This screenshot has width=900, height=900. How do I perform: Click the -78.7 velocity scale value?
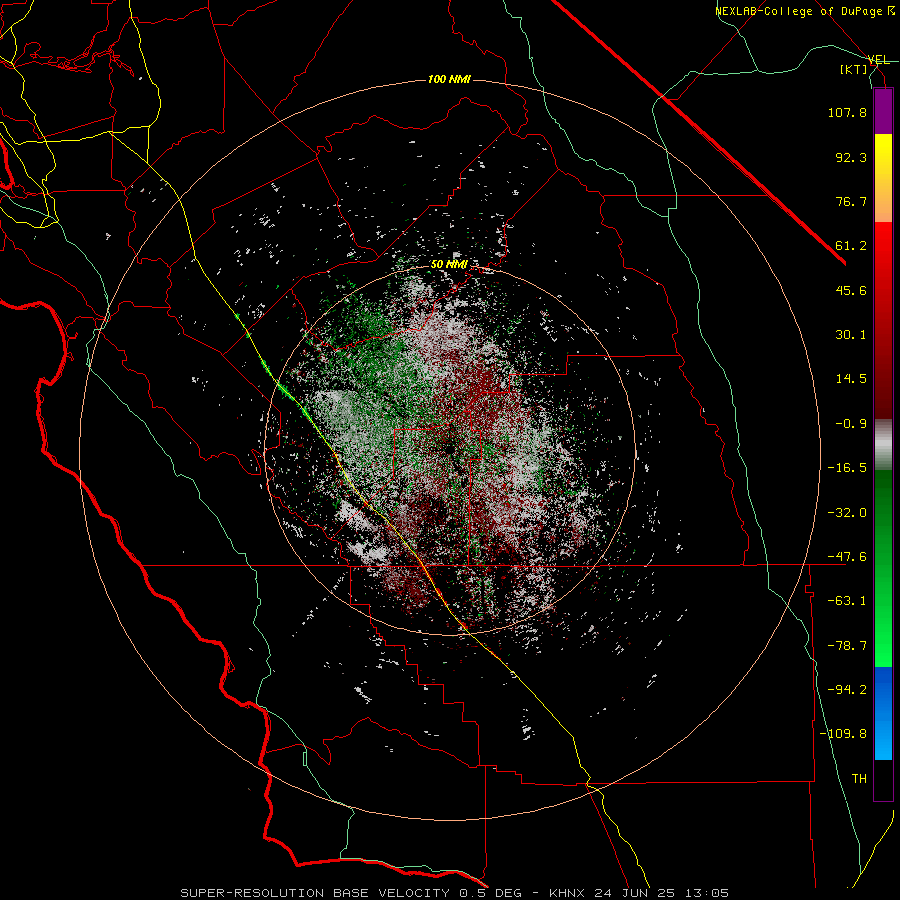pyautogui.click(x=847, y=646)
